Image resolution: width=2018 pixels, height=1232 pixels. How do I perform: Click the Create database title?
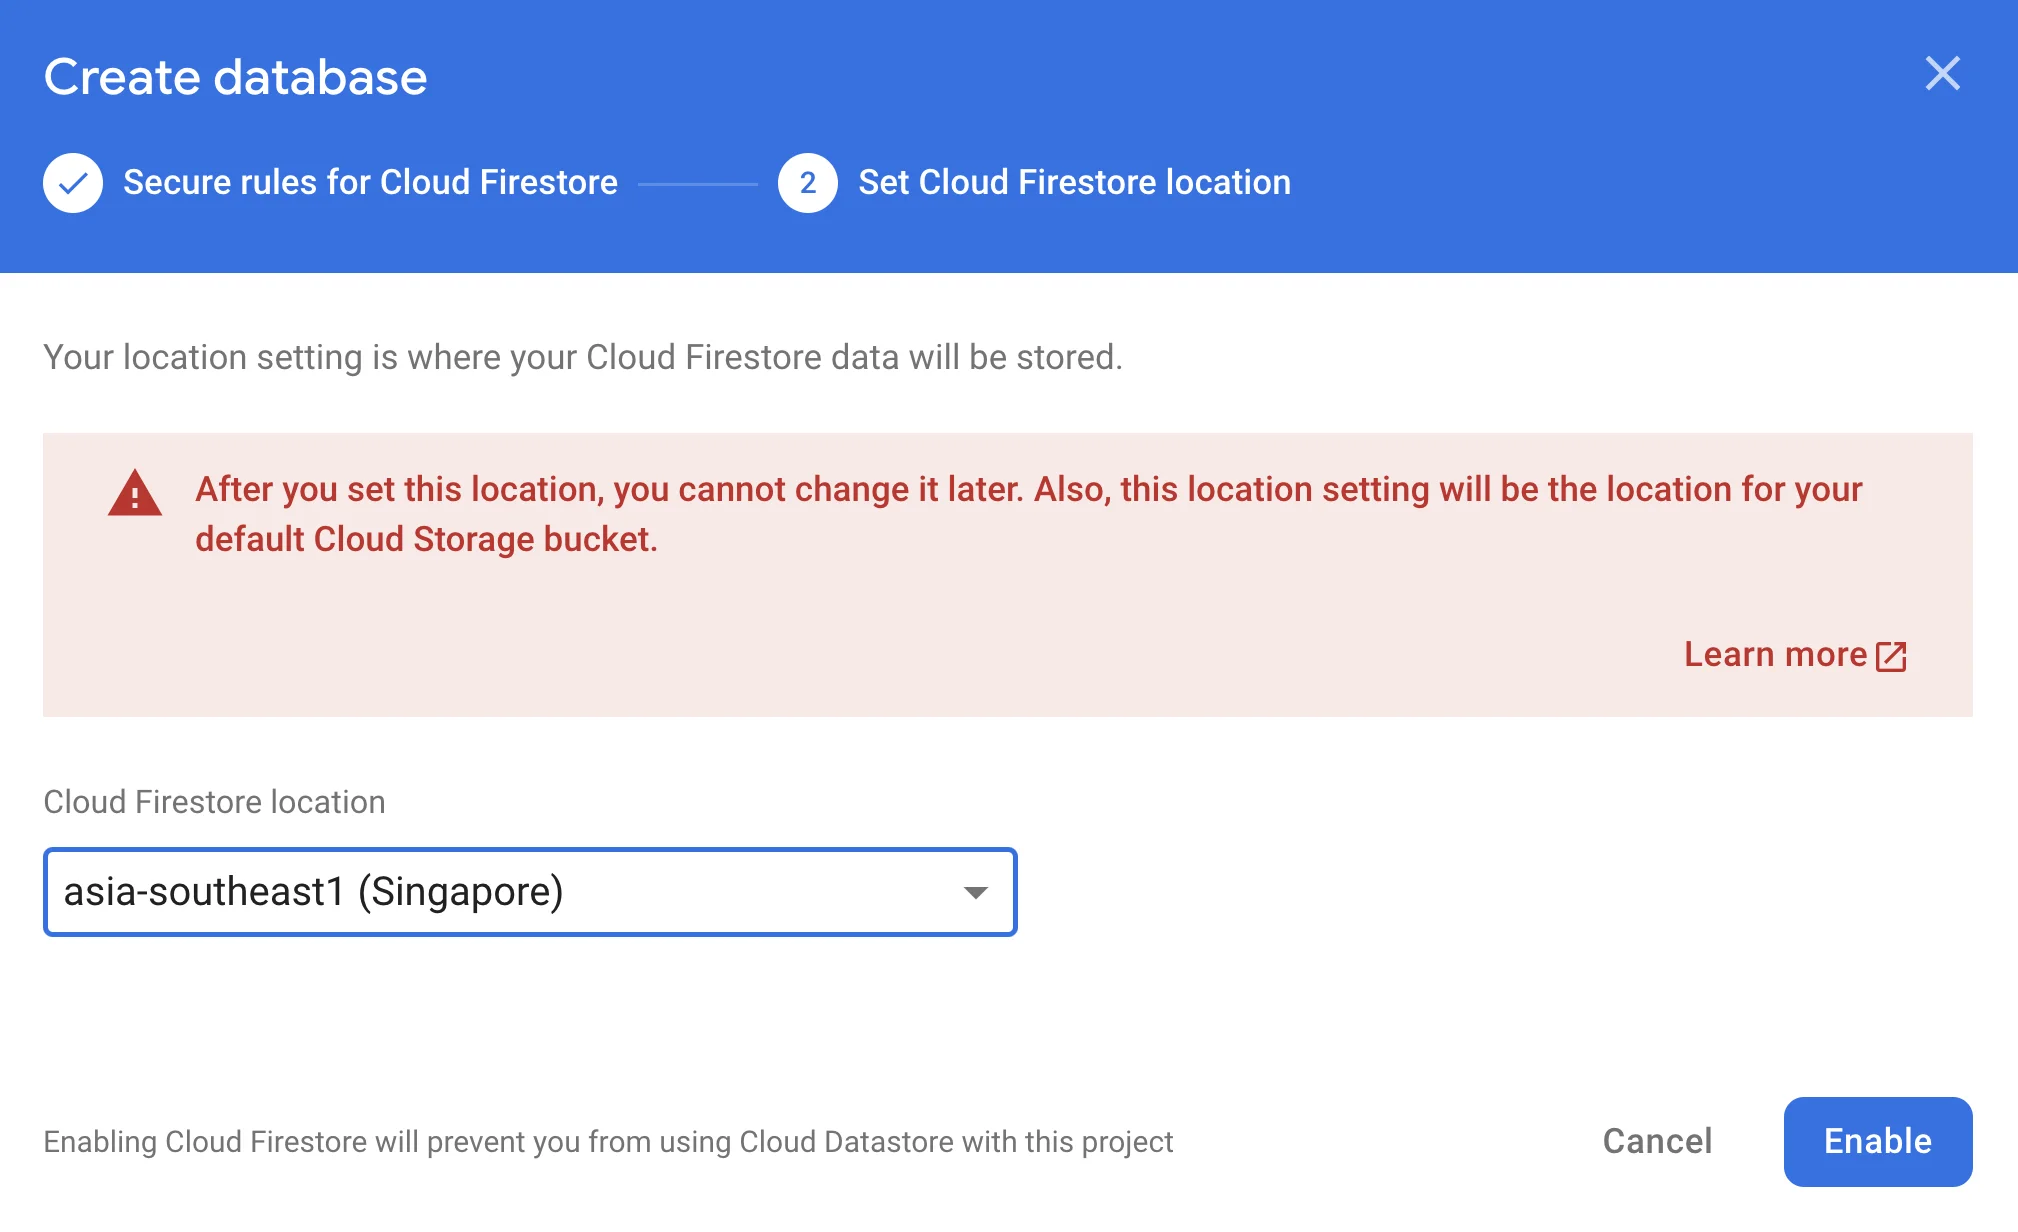click(236, 77)
